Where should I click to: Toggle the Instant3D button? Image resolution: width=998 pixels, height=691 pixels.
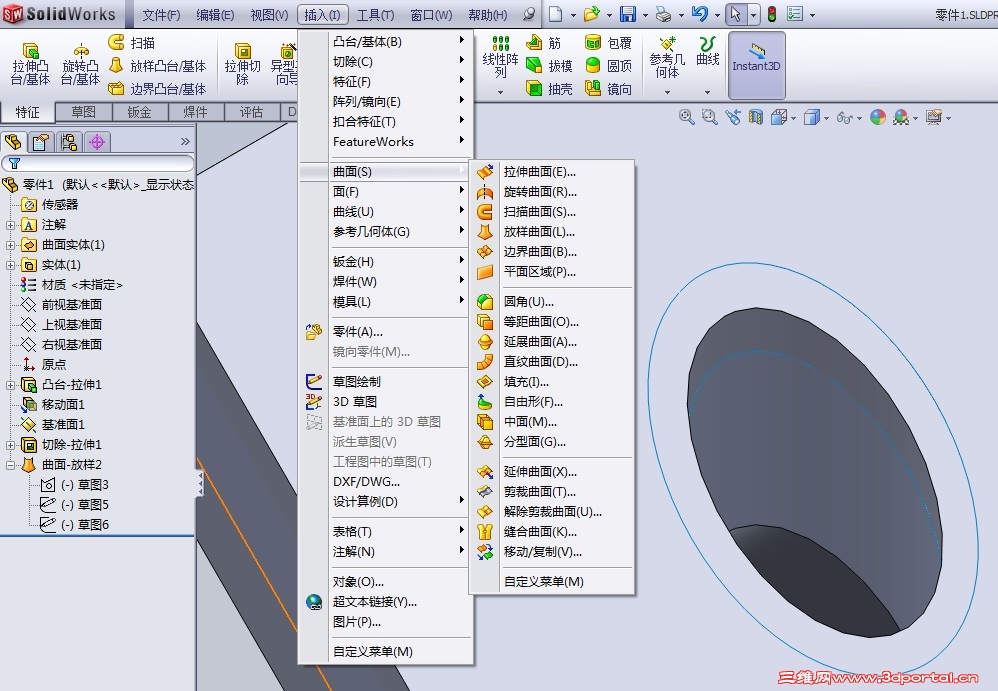[x=756, y=66]
